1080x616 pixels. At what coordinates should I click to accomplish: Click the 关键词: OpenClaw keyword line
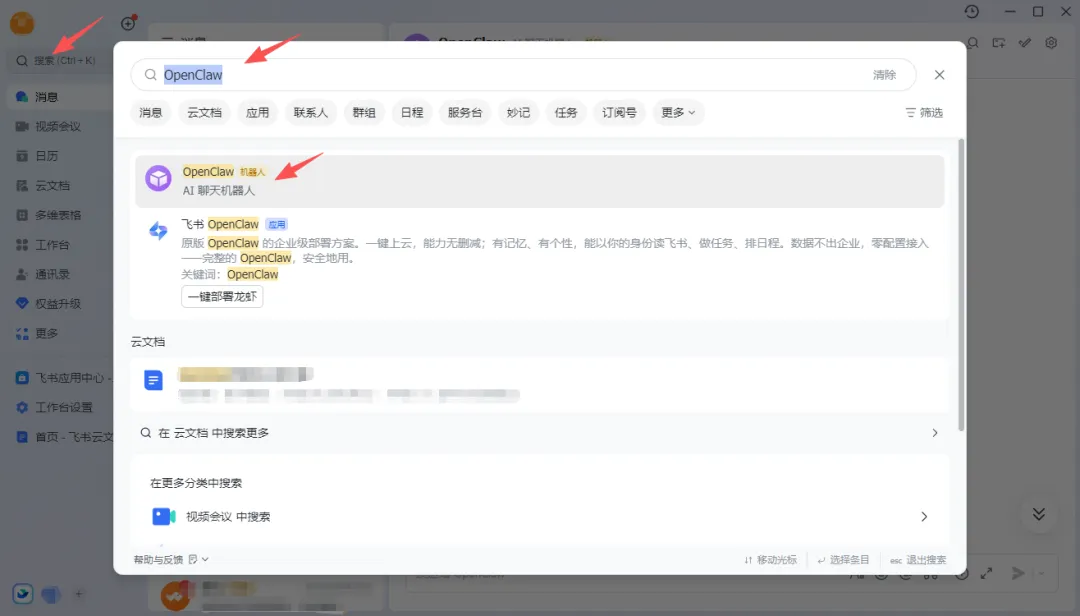230,274
